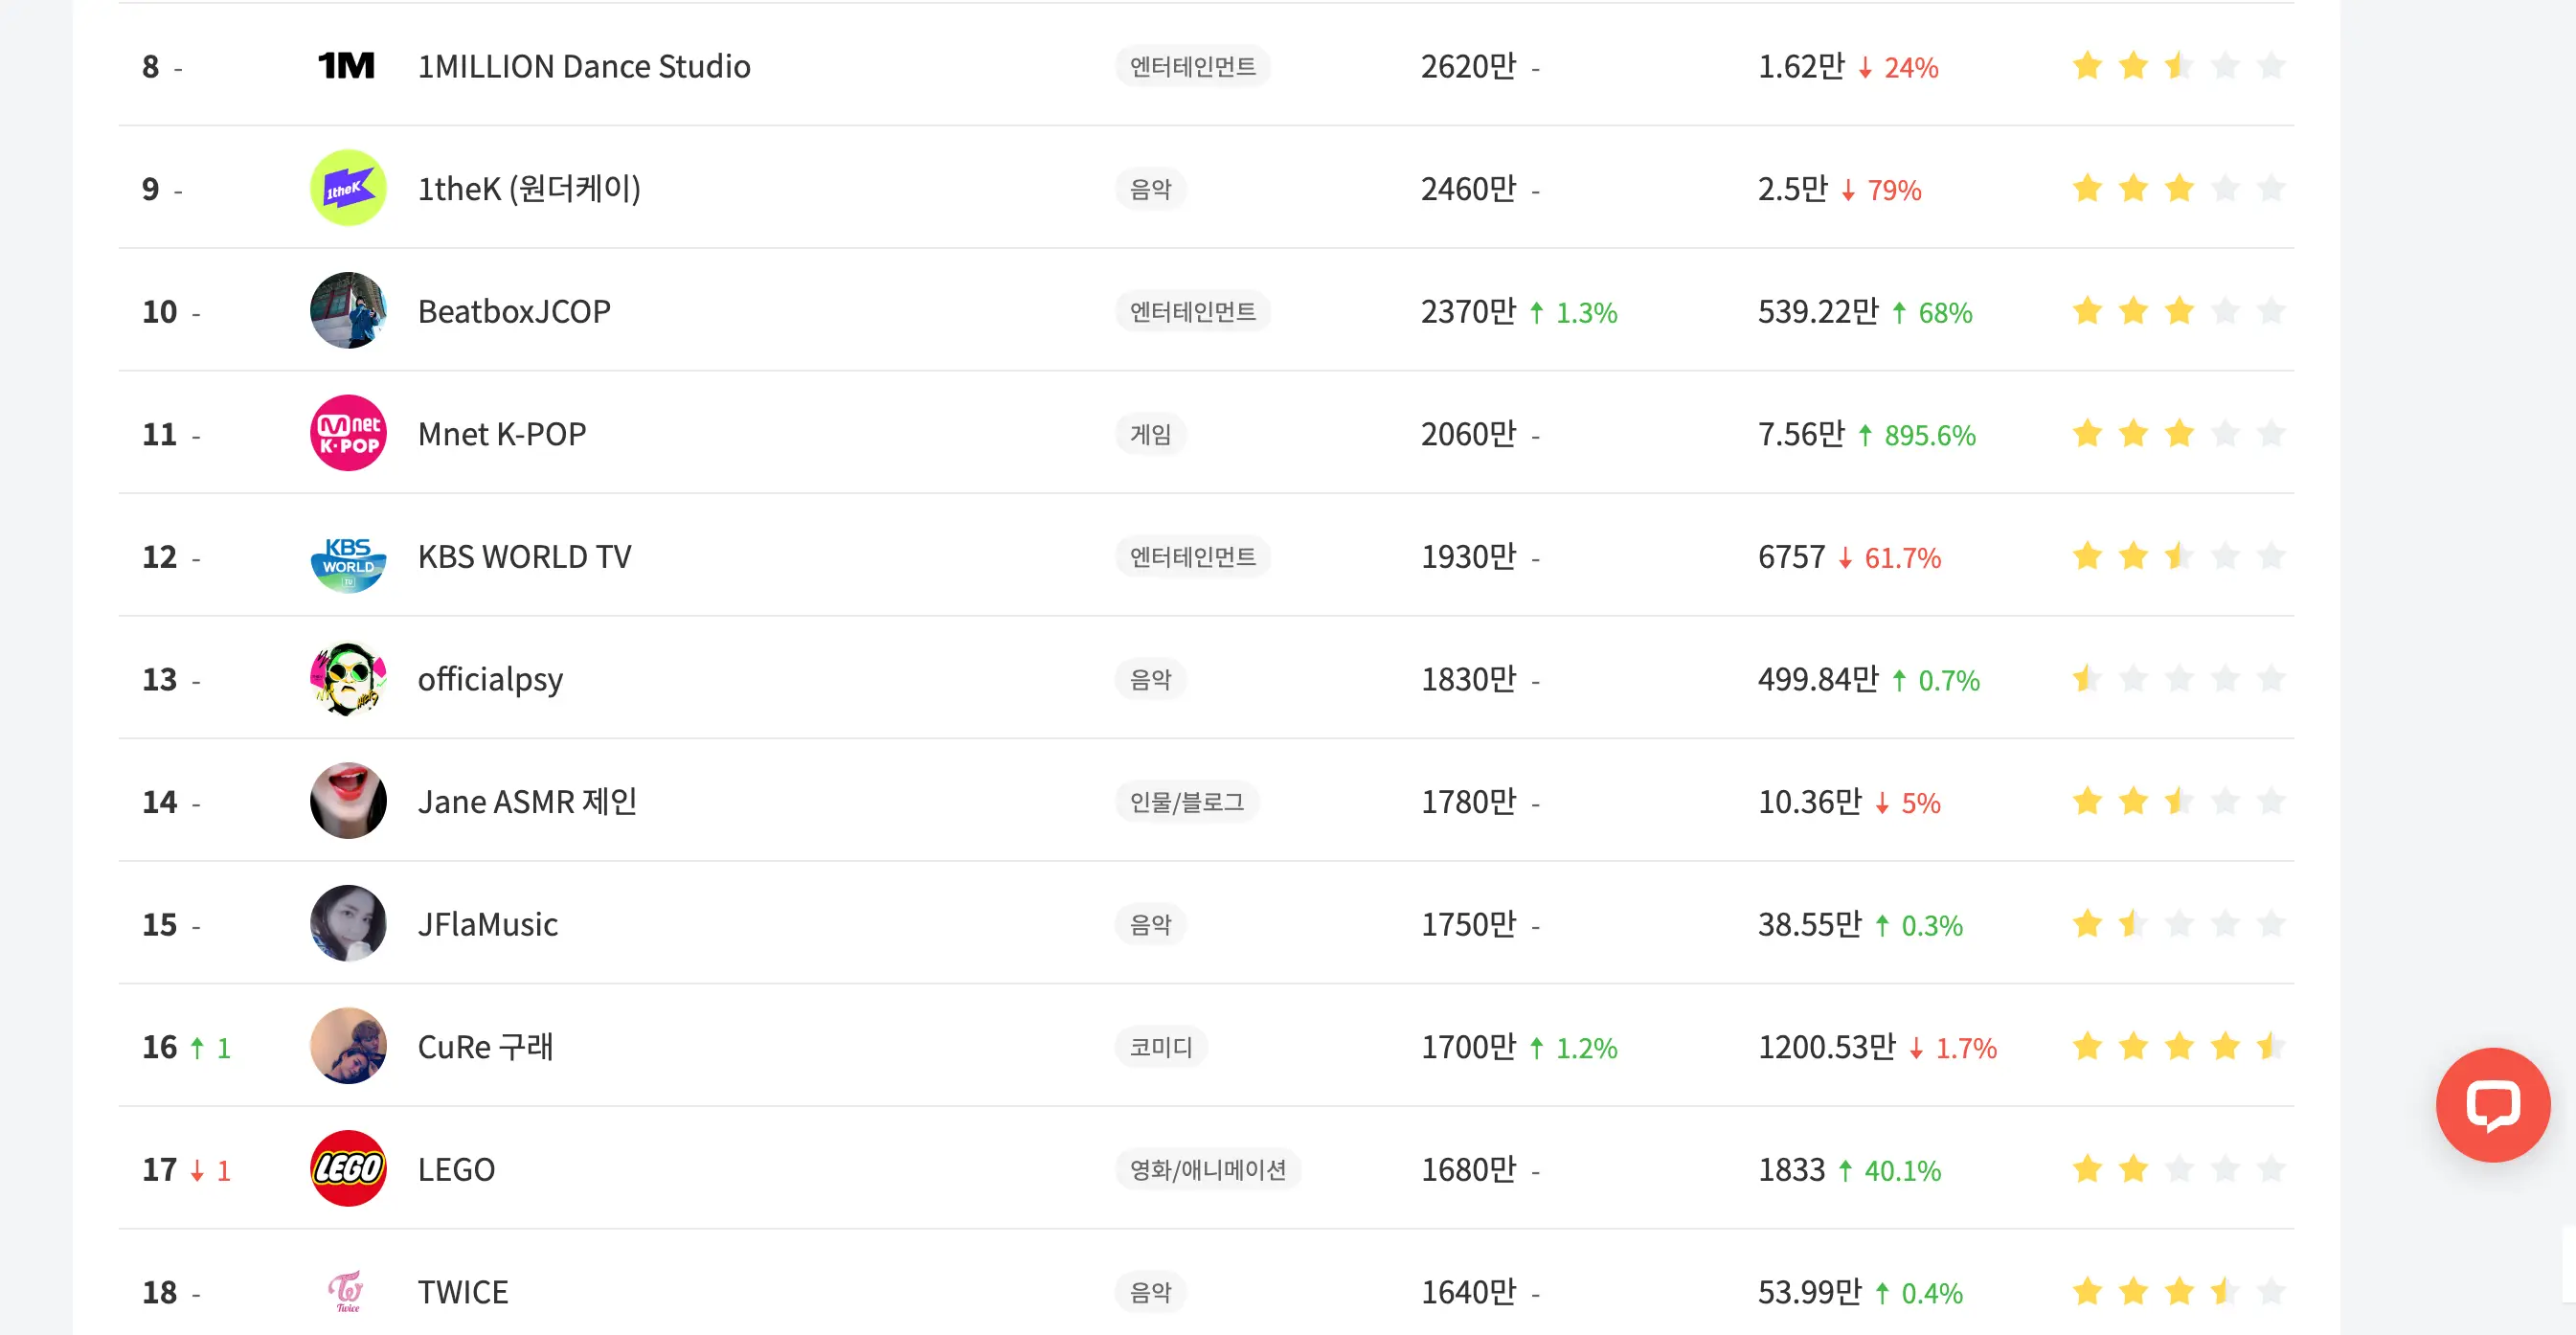Click the LEGO channel logo
This screenshot has height=1335, width=2576.
pos(348,1169)
